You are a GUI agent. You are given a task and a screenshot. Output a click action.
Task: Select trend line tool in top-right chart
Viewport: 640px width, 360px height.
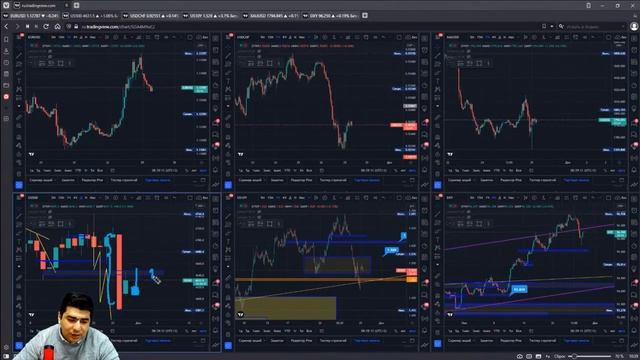pyautogui.click(x=438, y=55)
